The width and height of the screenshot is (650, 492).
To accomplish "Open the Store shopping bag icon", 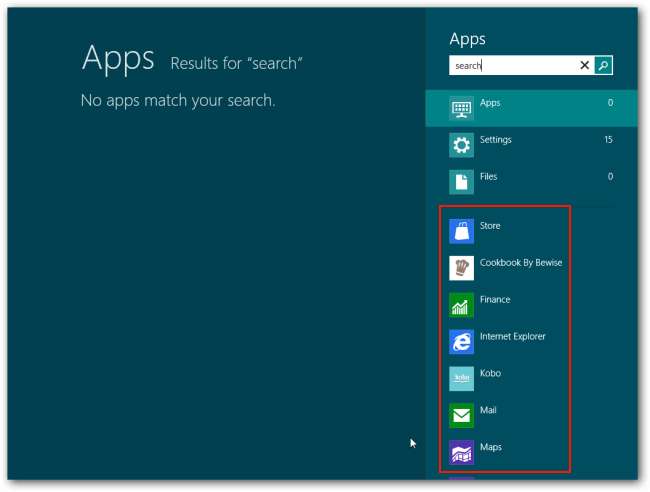I will (461, 231).
